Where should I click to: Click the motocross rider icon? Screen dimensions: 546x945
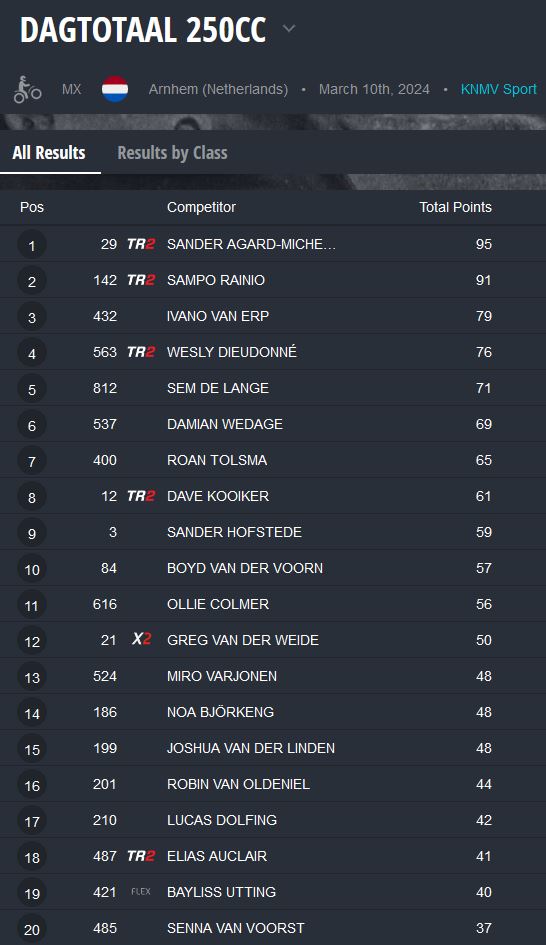[27, 89]
